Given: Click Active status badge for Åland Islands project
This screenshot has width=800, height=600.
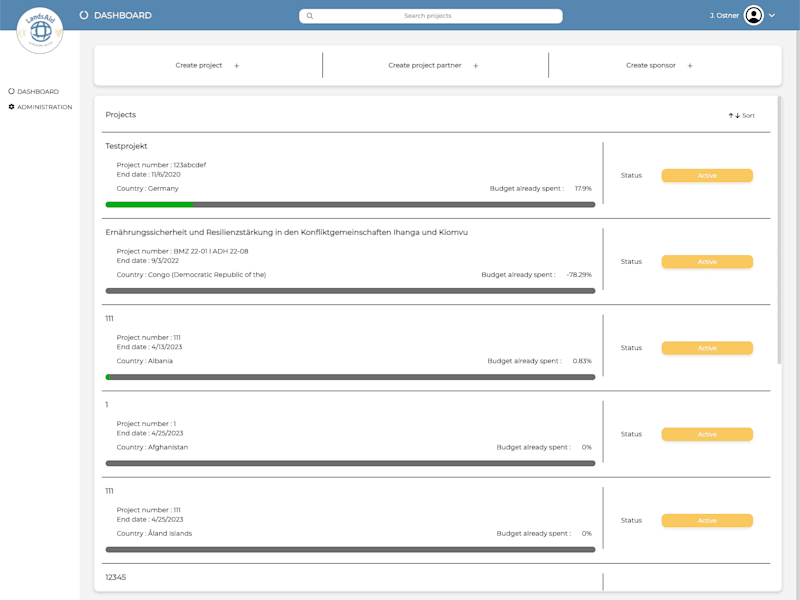Looking at the screenshot, I should pos(707,520).
